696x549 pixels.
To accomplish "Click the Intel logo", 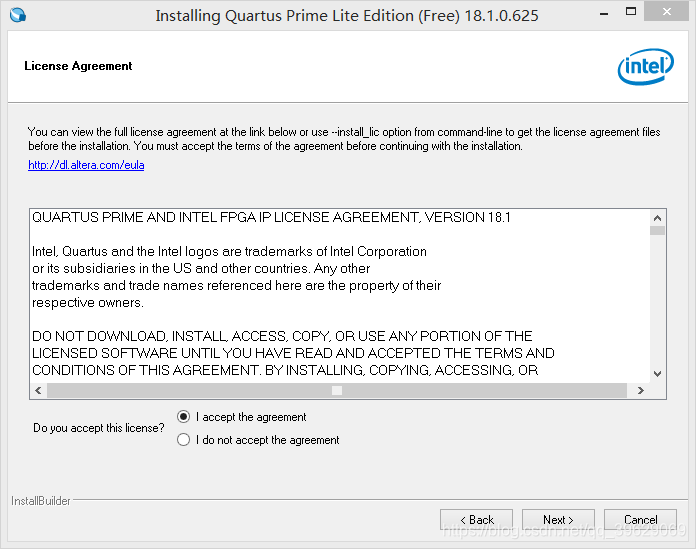I will (645, 67).
